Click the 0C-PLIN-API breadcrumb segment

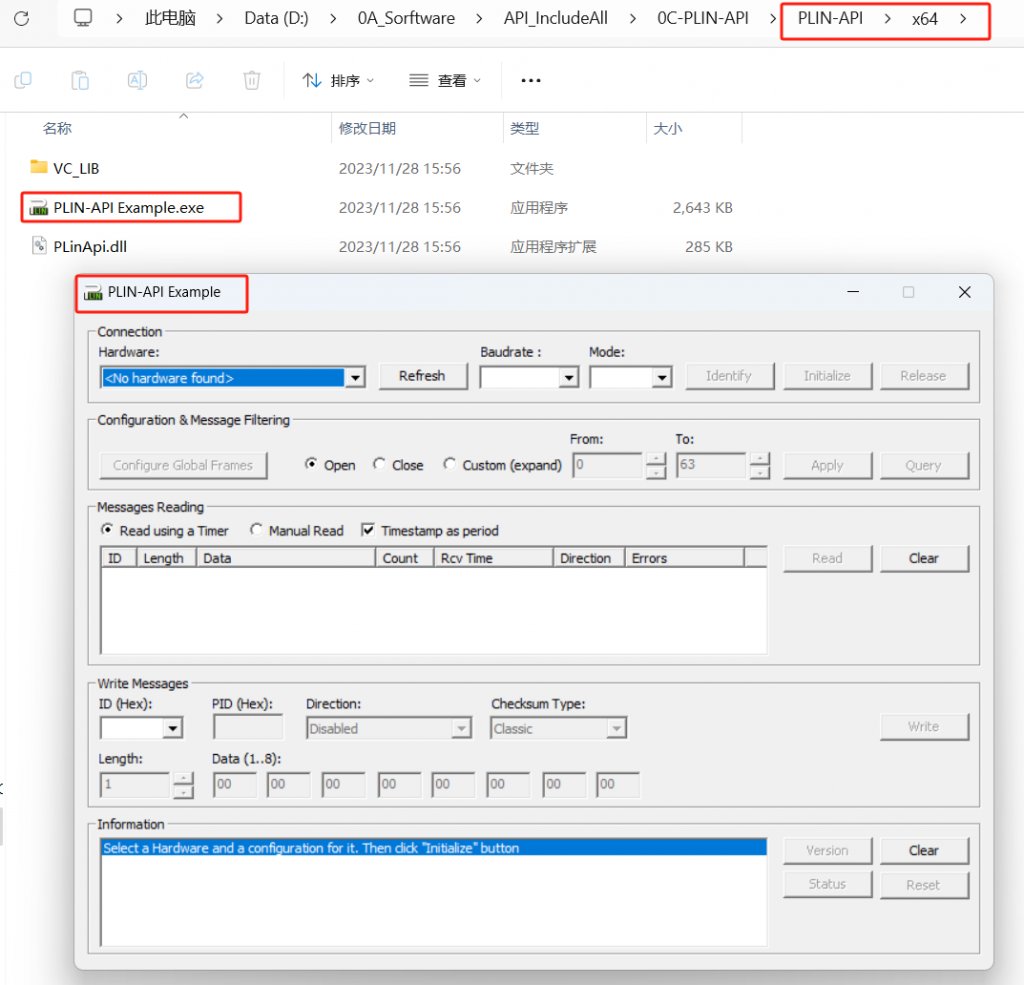pyautogui.click(x=702, y=18)
